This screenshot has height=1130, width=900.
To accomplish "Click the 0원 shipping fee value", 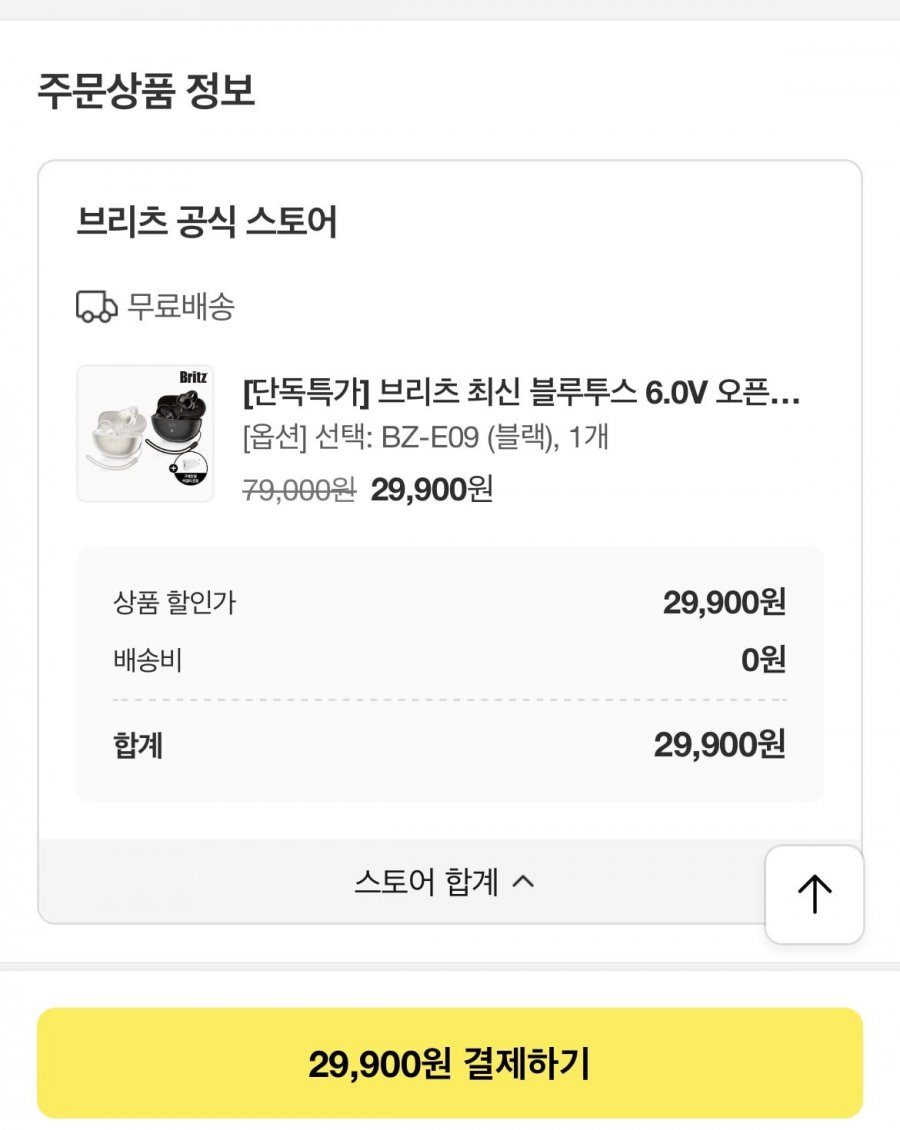I will (x=763, y=660).
